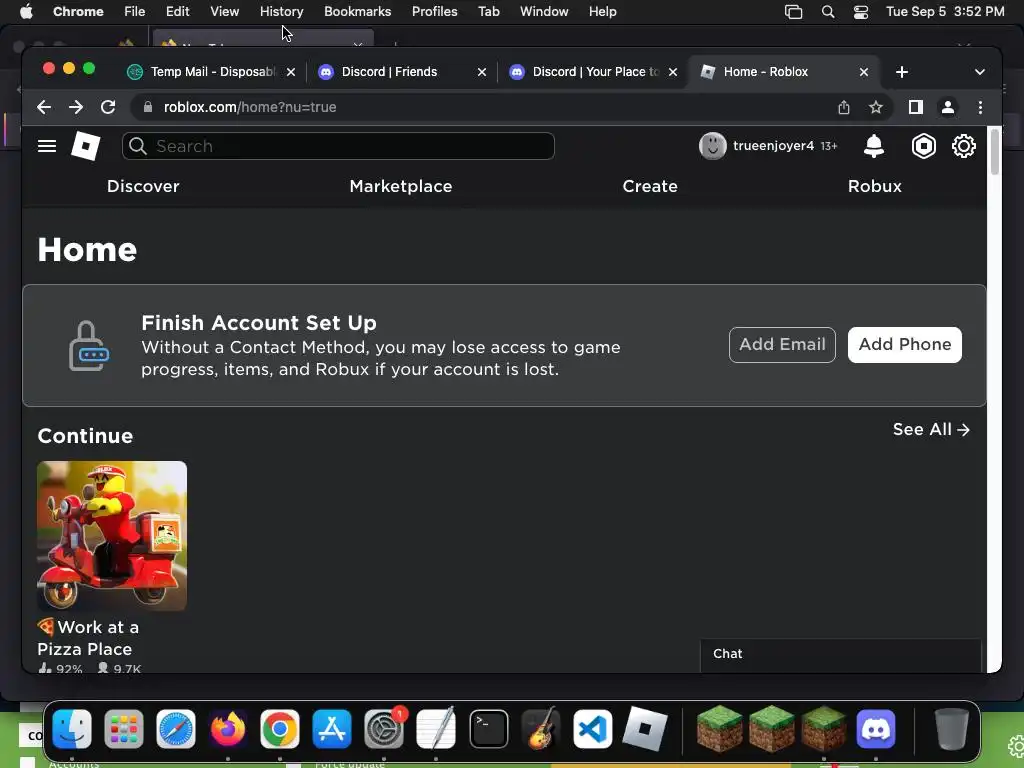1024x768 pixels.
Task: Open Discord from the dock
Action: pos(876,729)
